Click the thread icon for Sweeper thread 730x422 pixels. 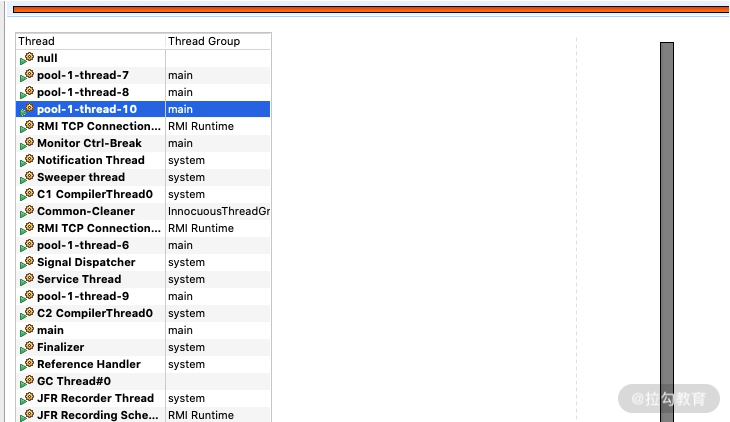tap(27, 178)
